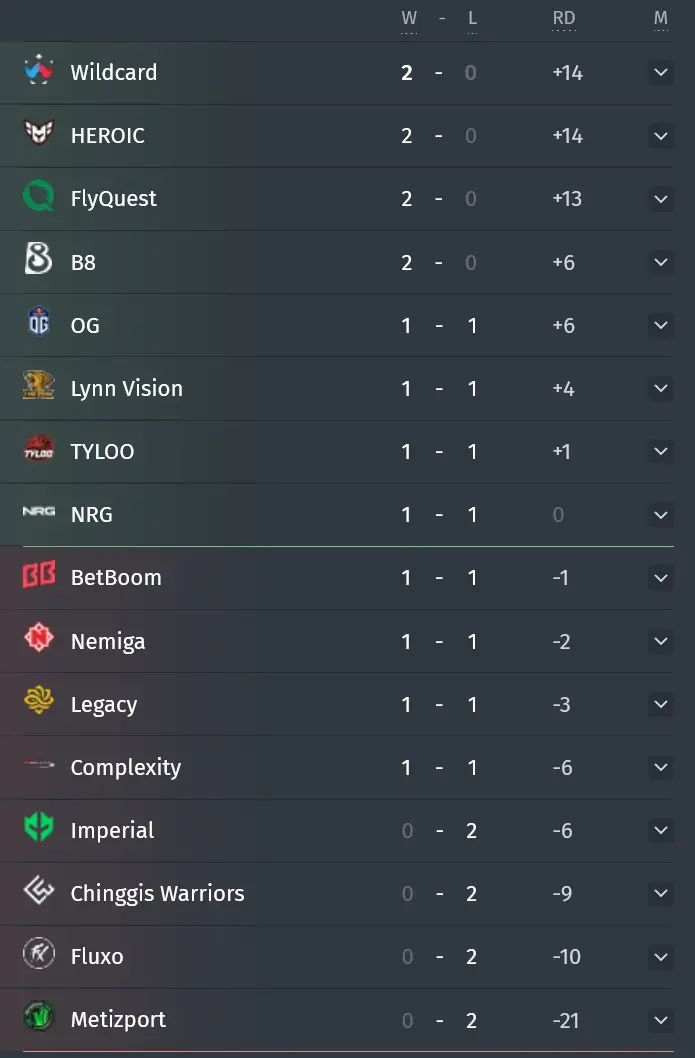The width and height of the screenshot is (695, 1058).
Task: Click the BetBoom team logo
Action: coord(38,576)
